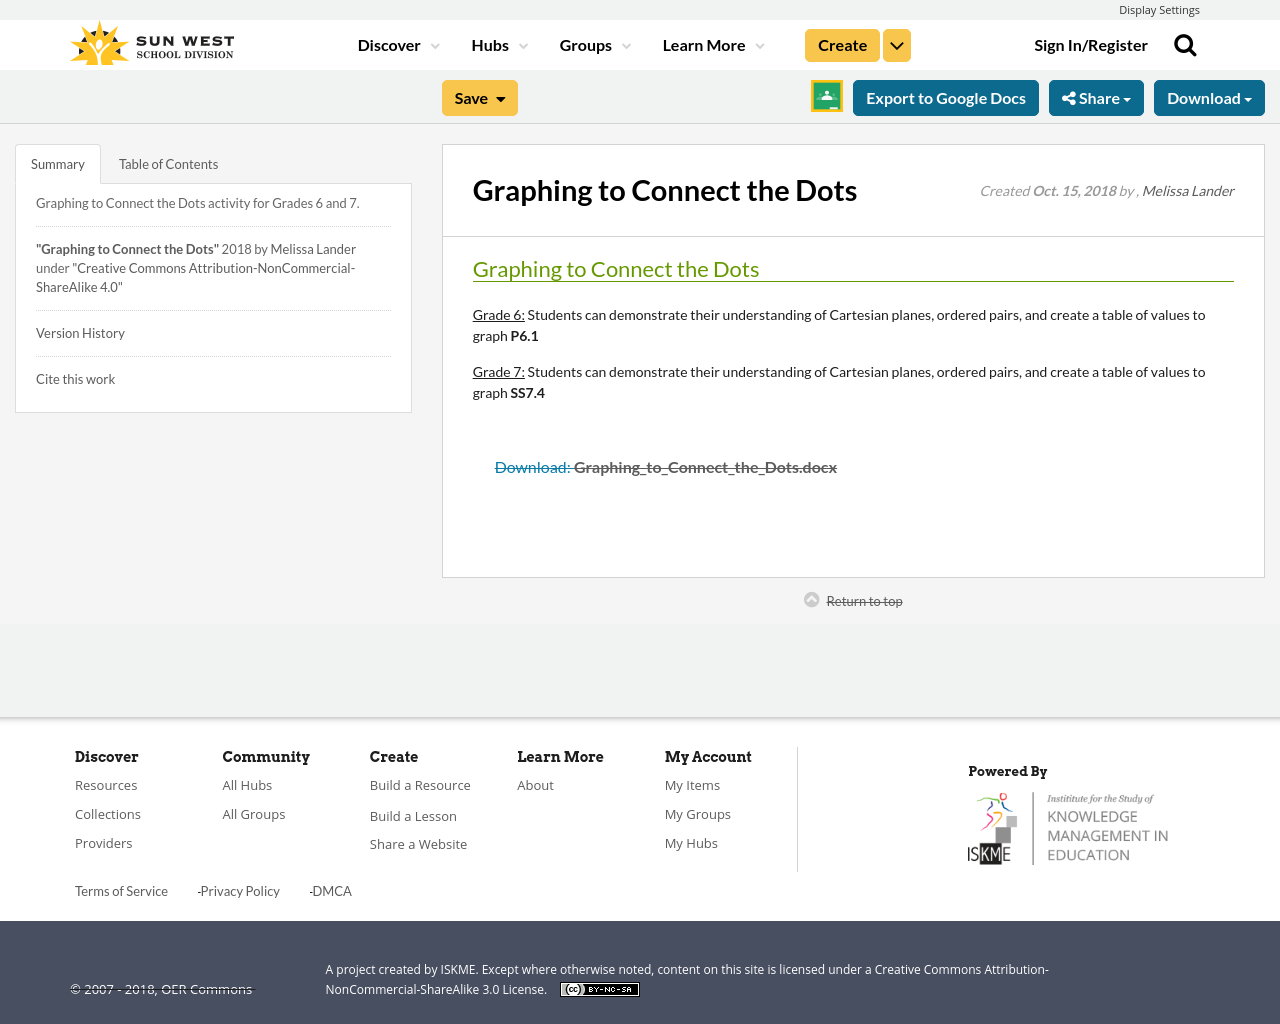Click Version History in the sidebar

80,331
